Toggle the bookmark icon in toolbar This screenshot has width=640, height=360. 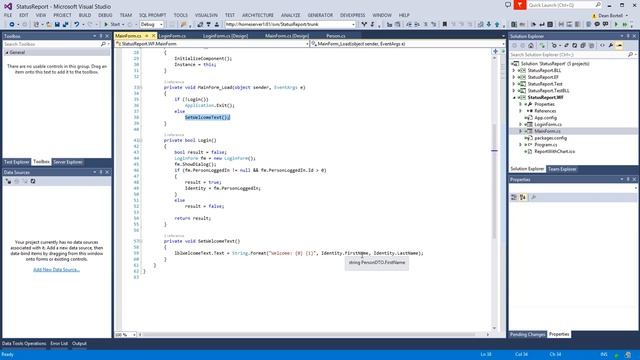click(x=444, y=24)
